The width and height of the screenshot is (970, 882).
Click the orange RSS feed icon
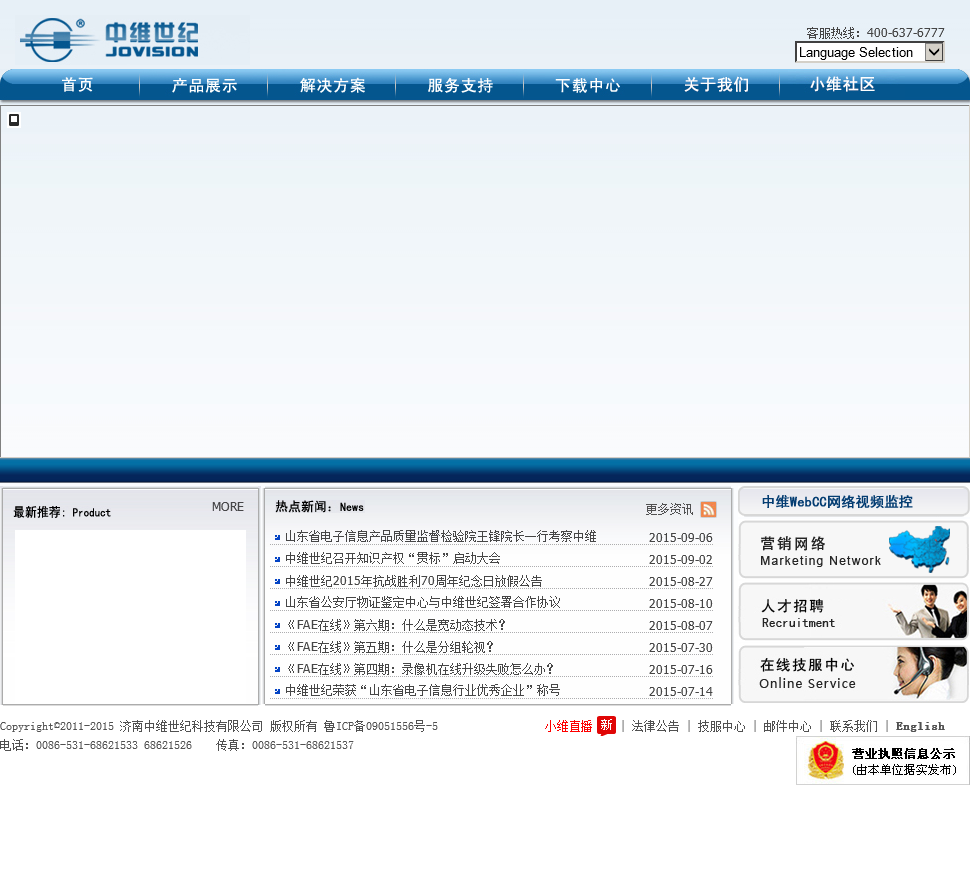click(708, 509)
